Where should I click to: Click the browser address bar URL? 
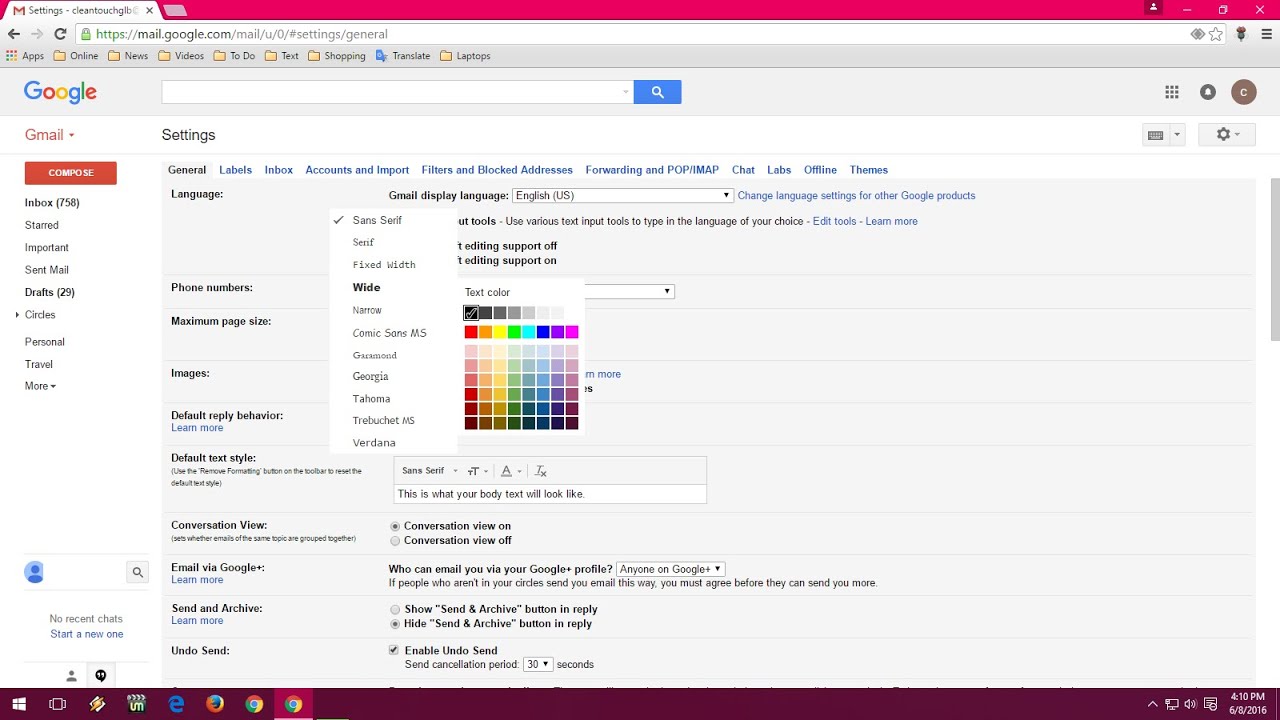click(x=242, y=34)
